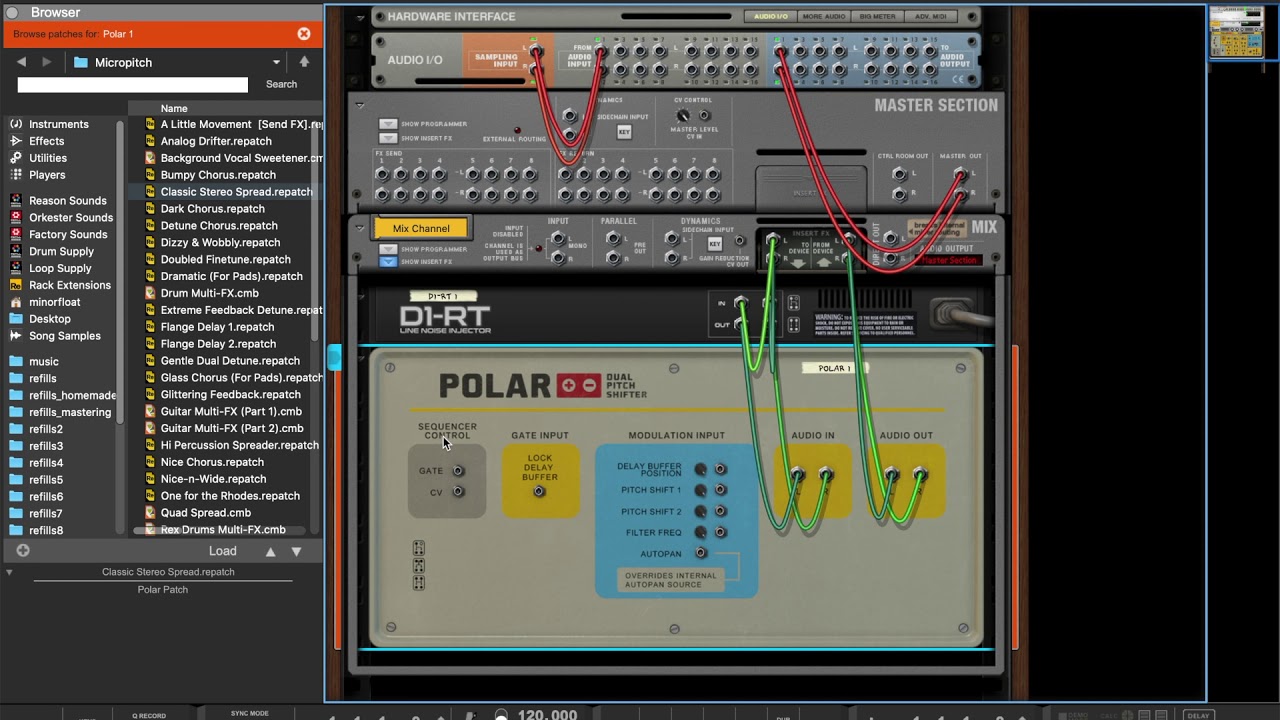Click the Analog Drifter.repatch file icon
The image size is (1280, 720).
tap(150, 141)
